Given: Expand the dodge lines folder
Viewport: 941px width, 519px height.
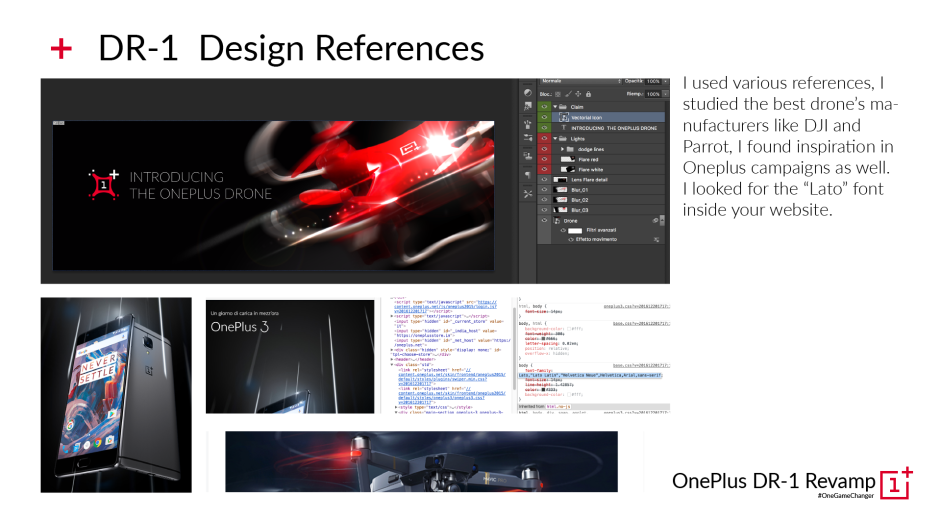Looking at the screenshot, I should [x=564, y=148].
